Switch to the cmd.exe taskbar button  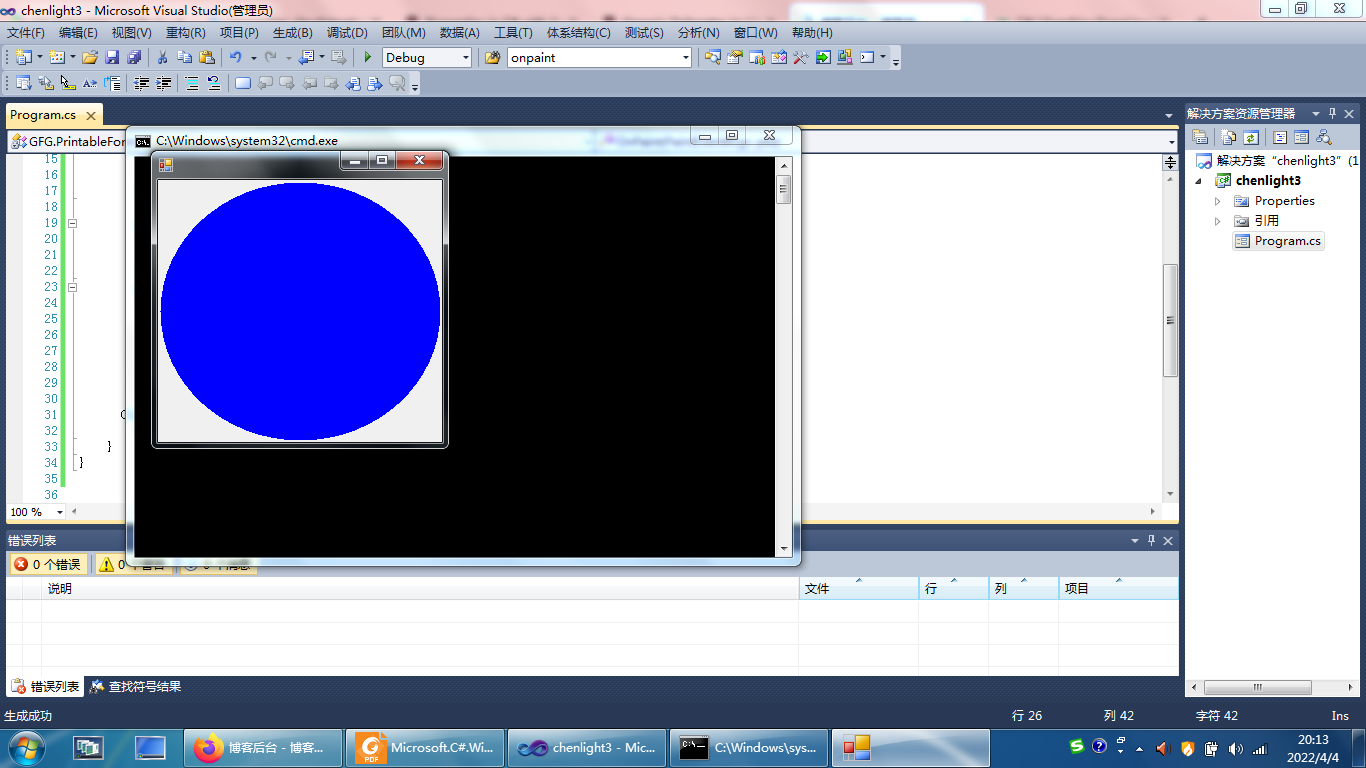pyautogui.click(x=749, y=748)
